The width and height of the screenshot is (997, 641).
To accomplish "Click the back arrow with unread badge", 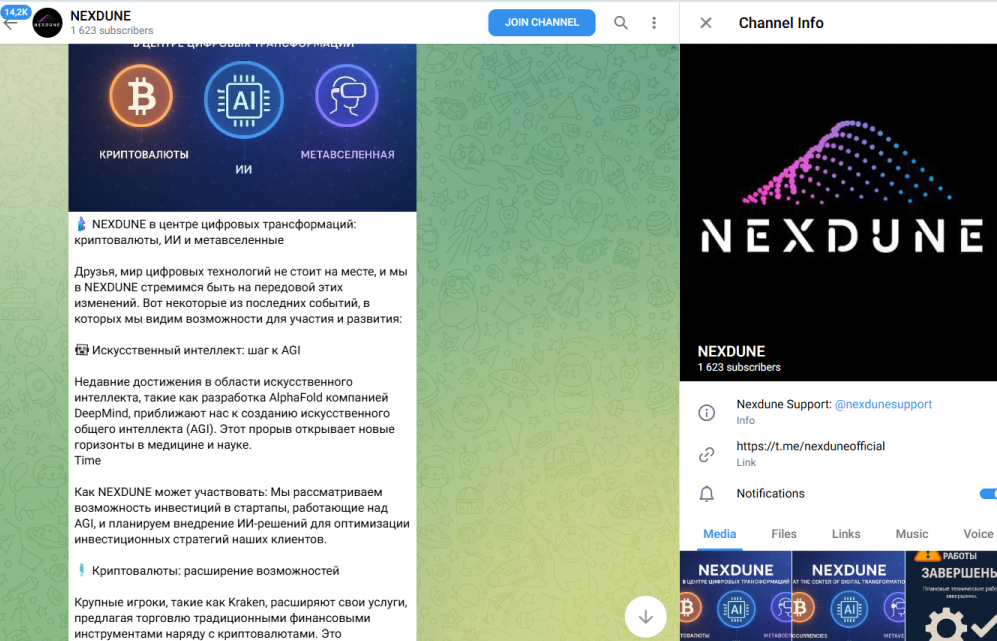I will (x=11, y=21).
